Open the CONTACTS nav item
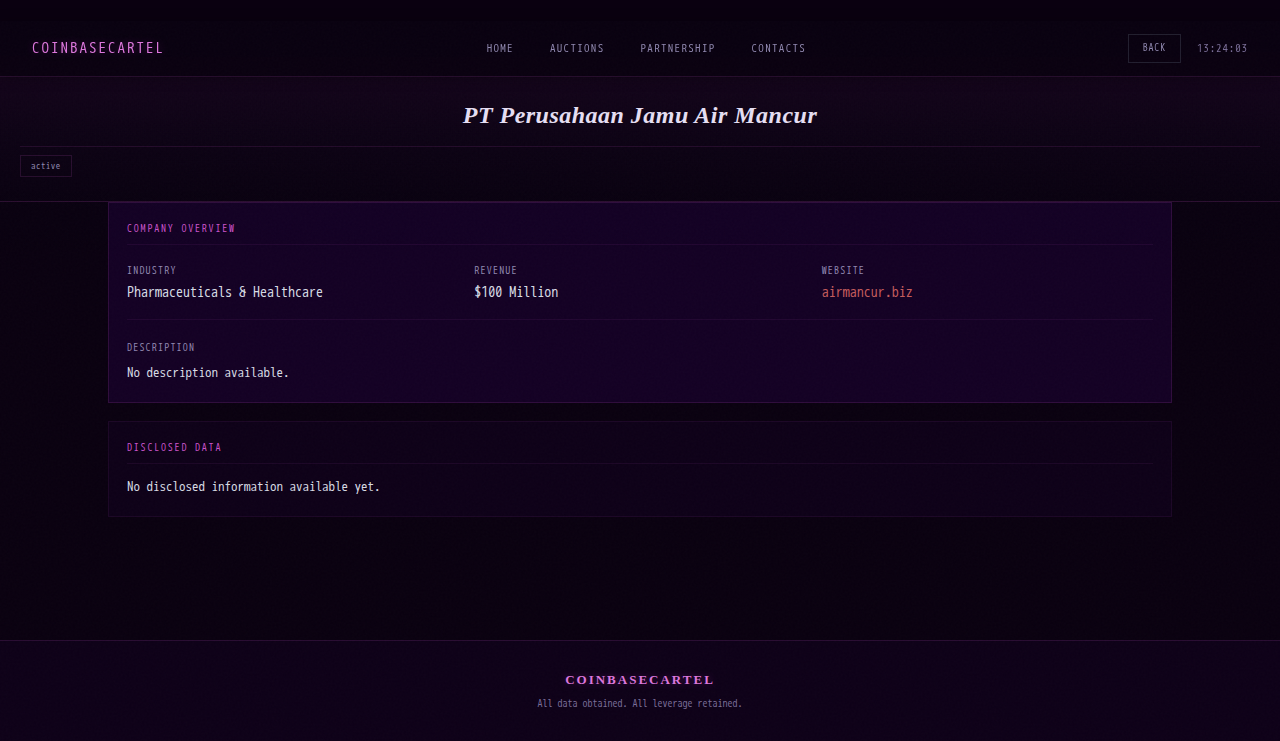1280x741 pixels. (x=778, y=48)
